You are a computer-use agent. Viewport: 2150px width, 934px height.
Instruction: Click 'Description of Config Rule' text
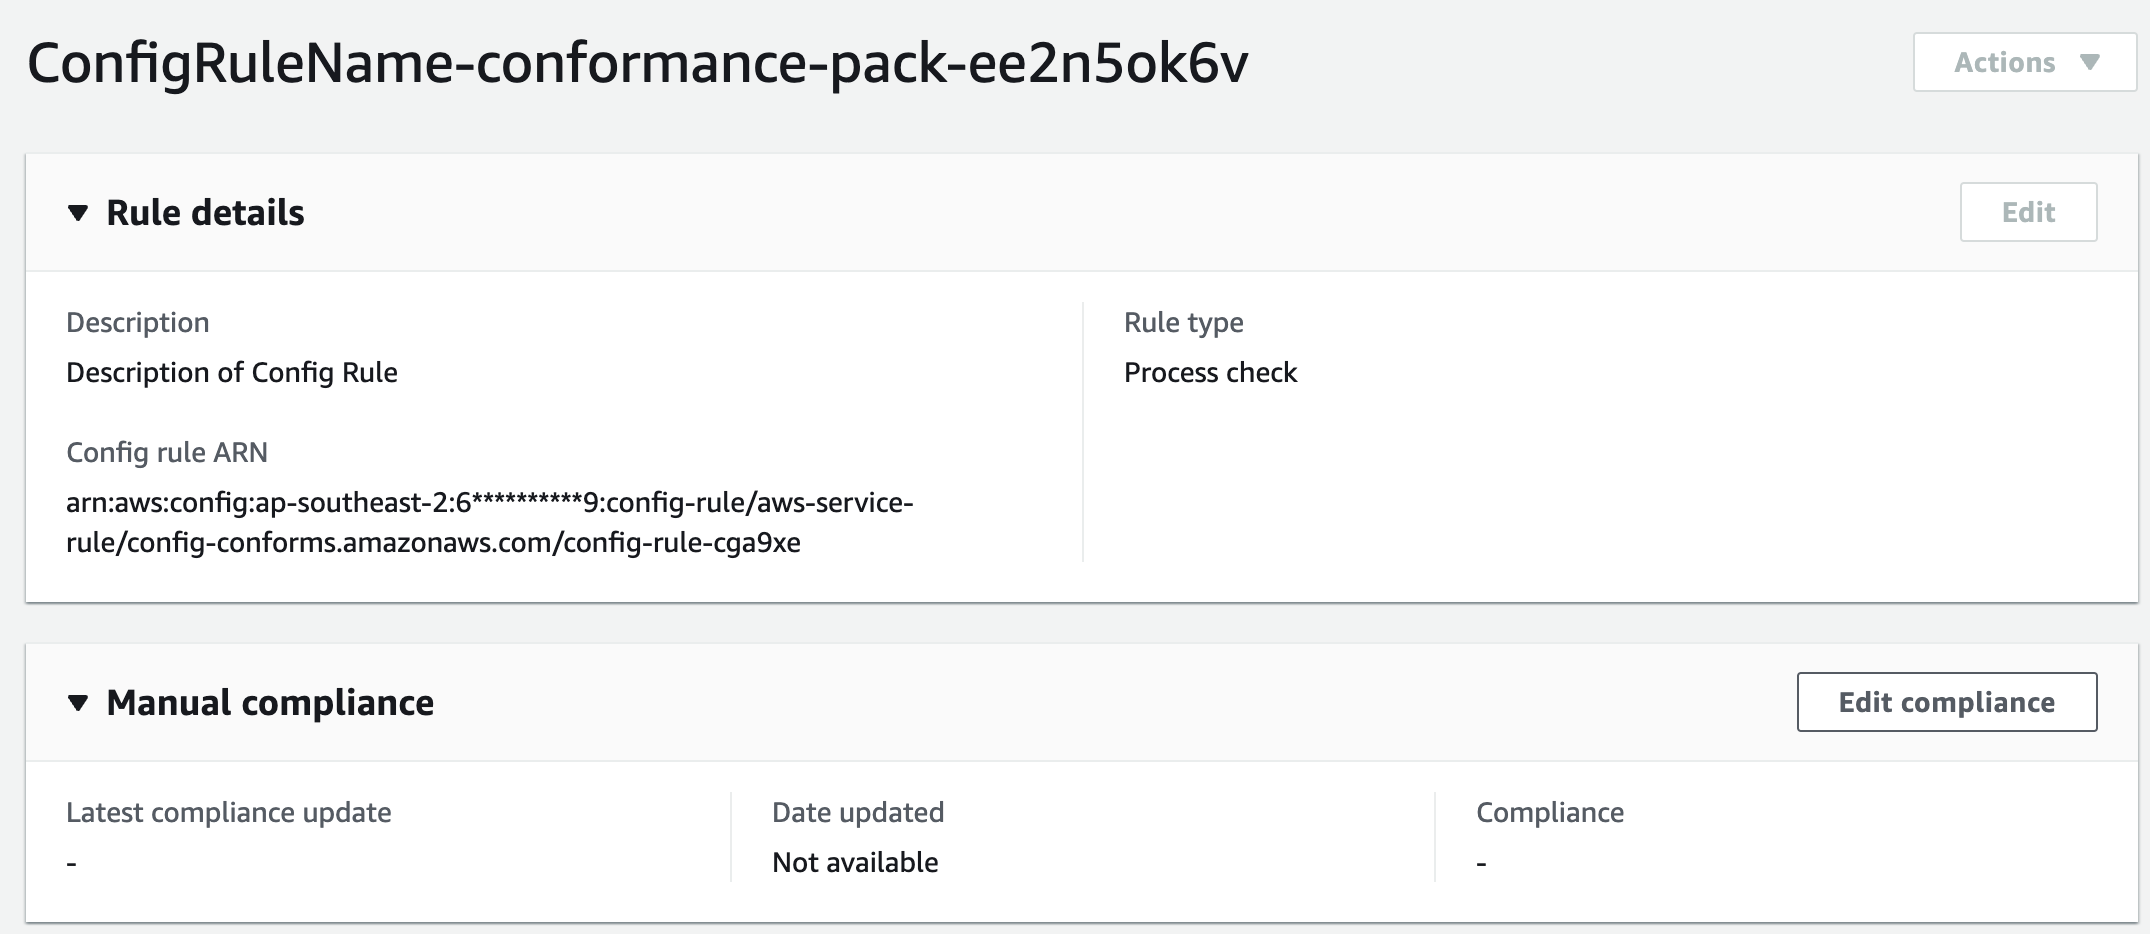232,372
